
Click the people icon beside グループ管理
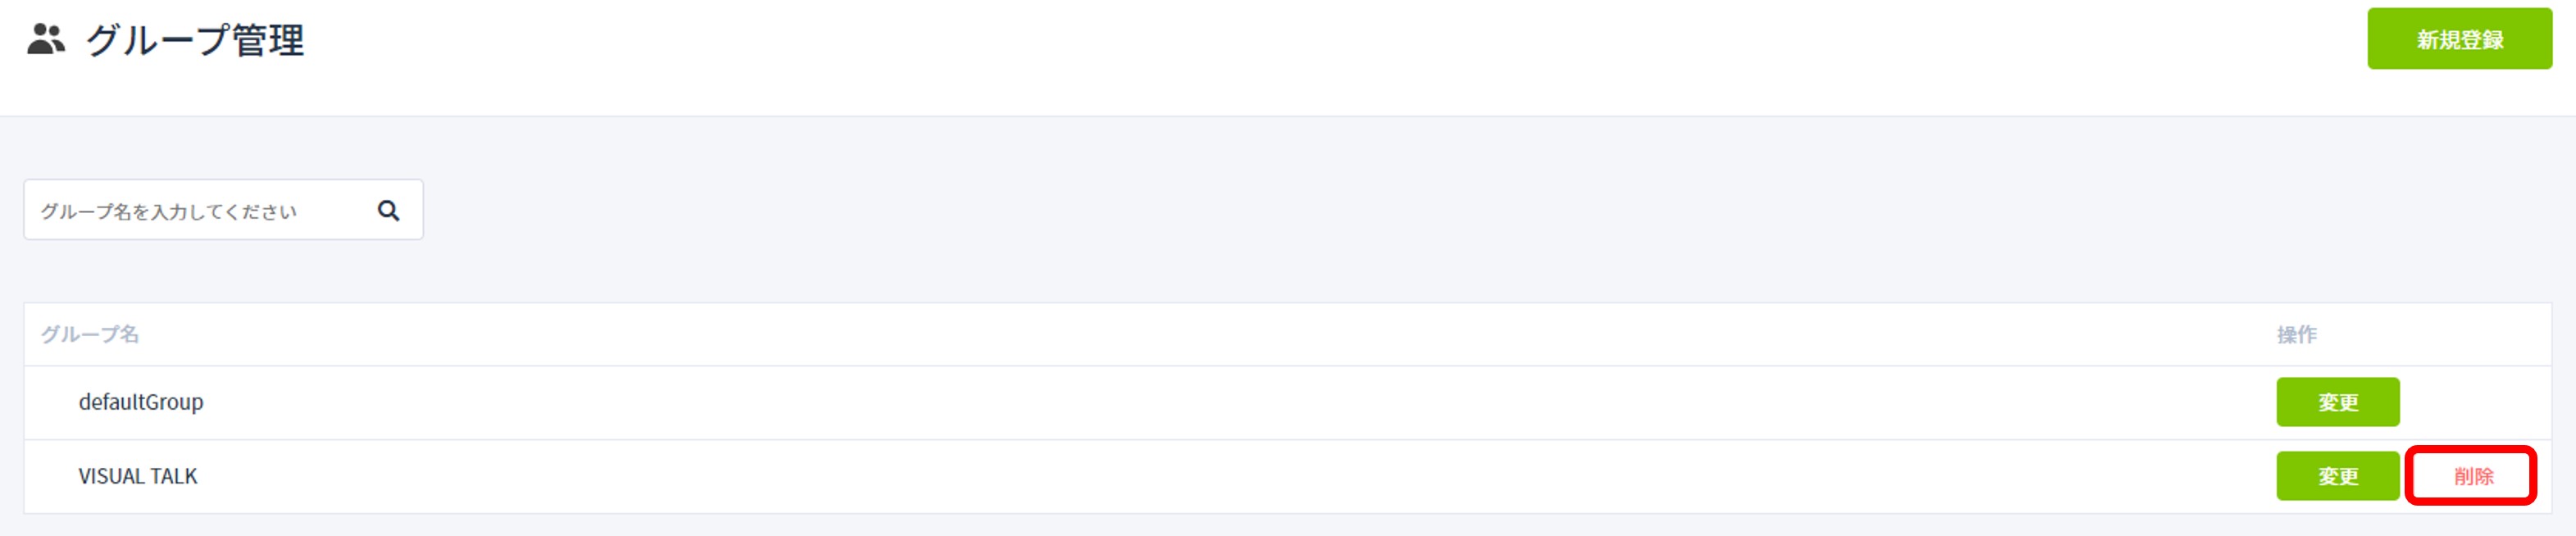[46, 40]
